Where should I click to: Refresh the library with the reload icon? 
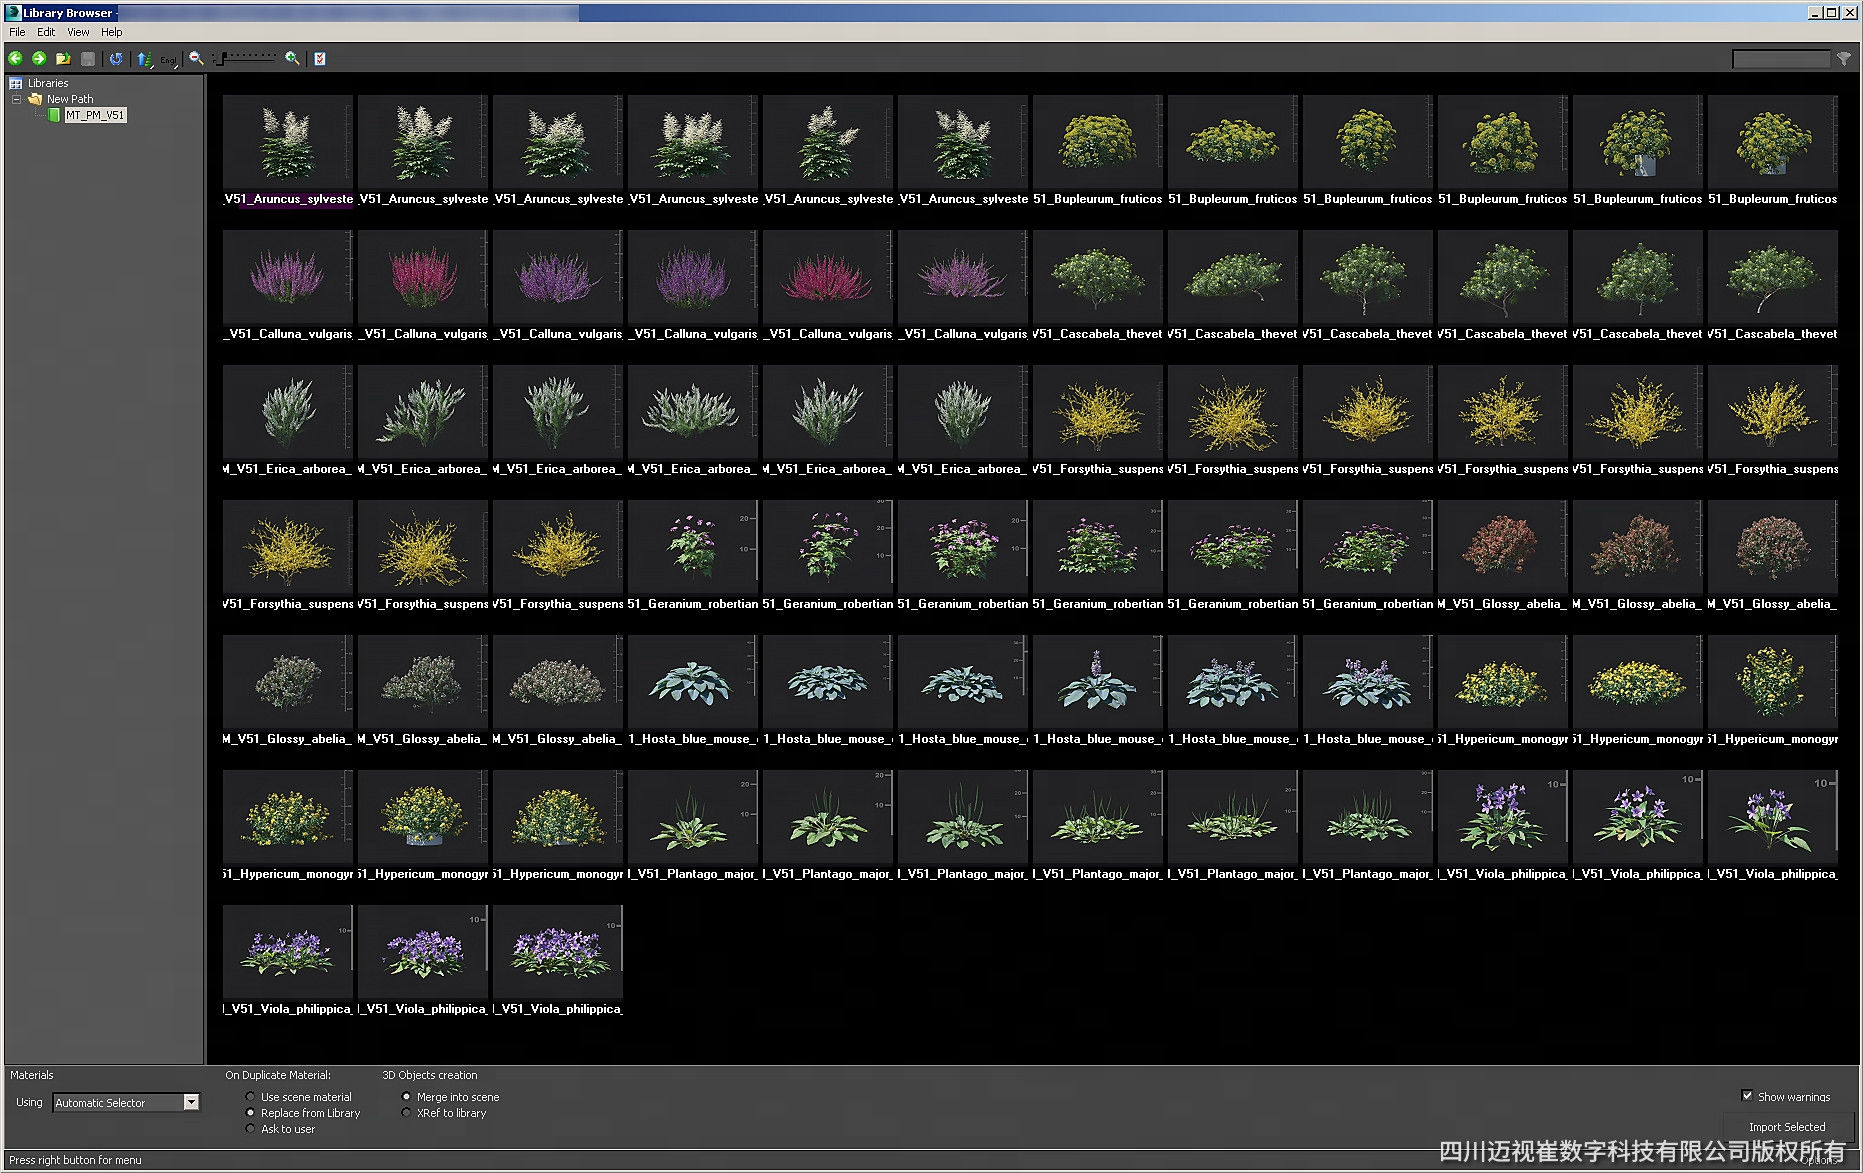tap(116, 59)
